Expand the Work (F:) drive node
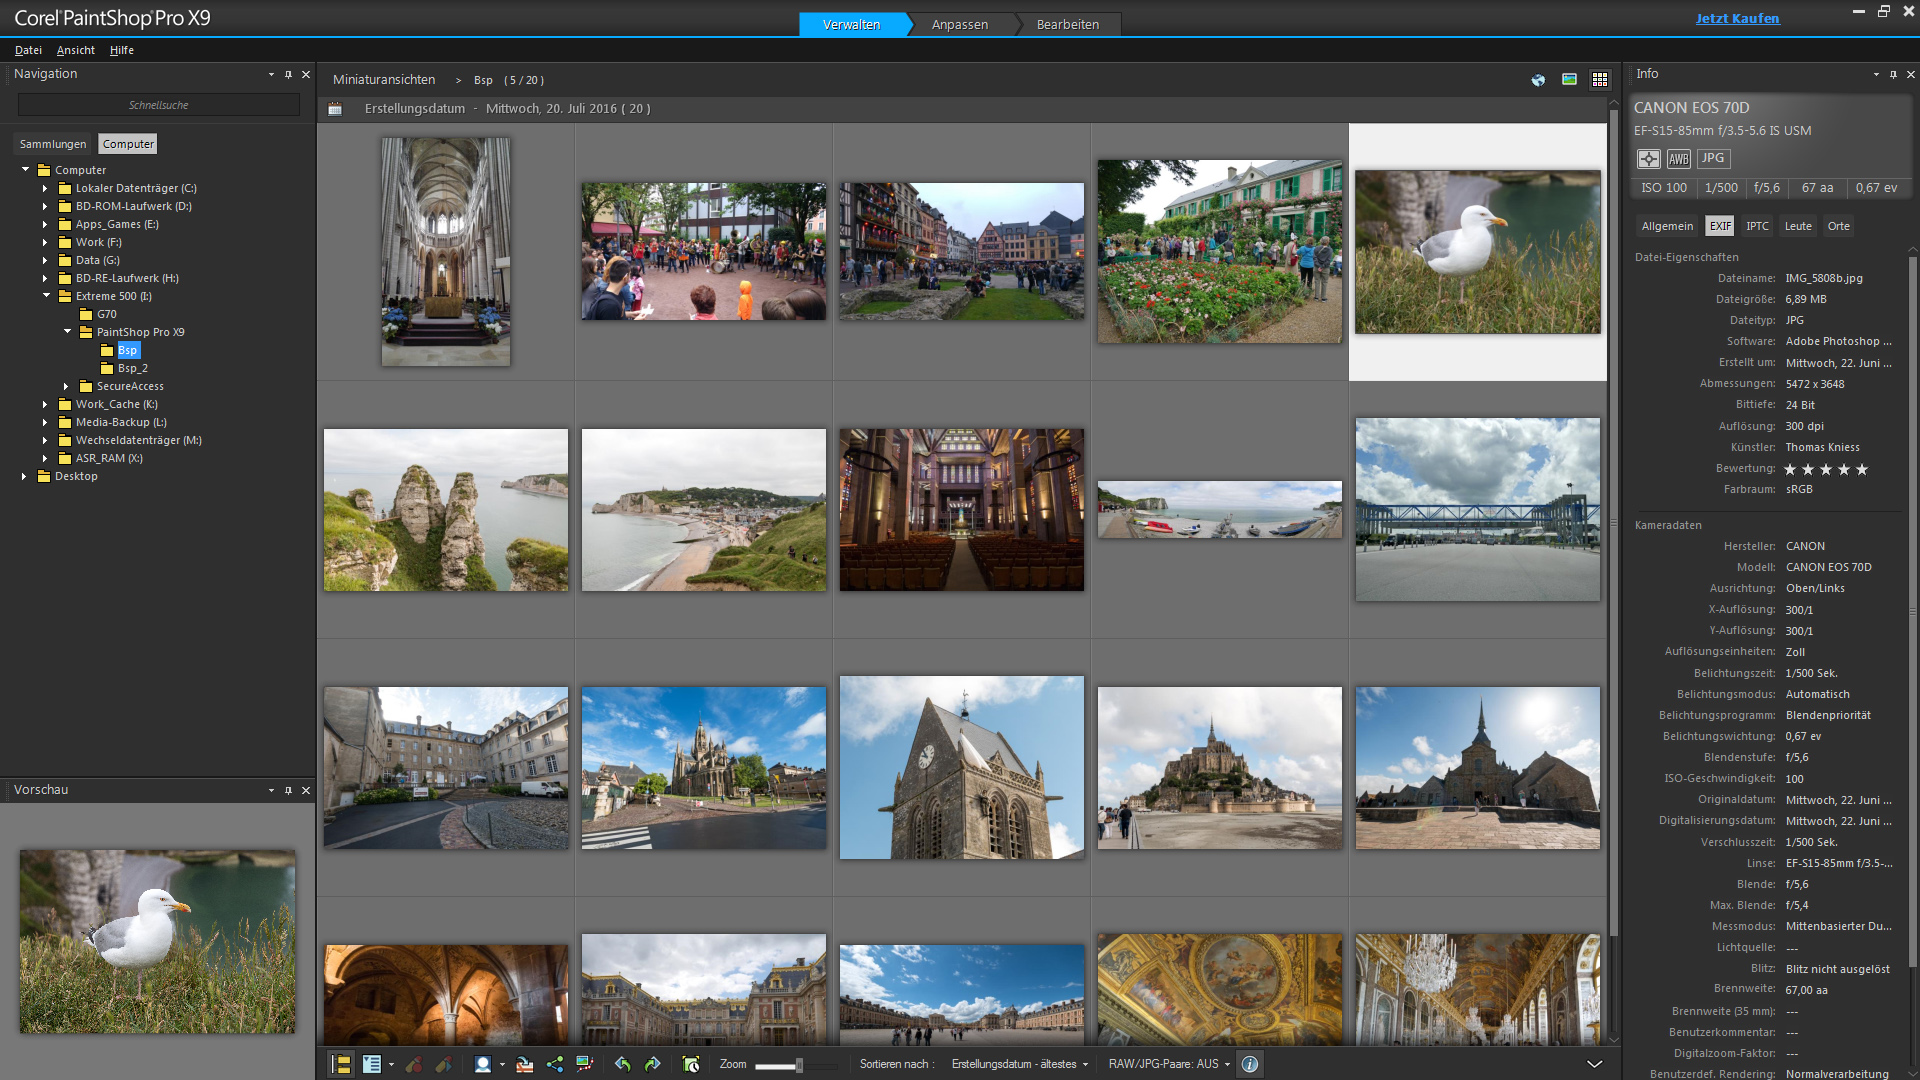 (x=45, y=242)
